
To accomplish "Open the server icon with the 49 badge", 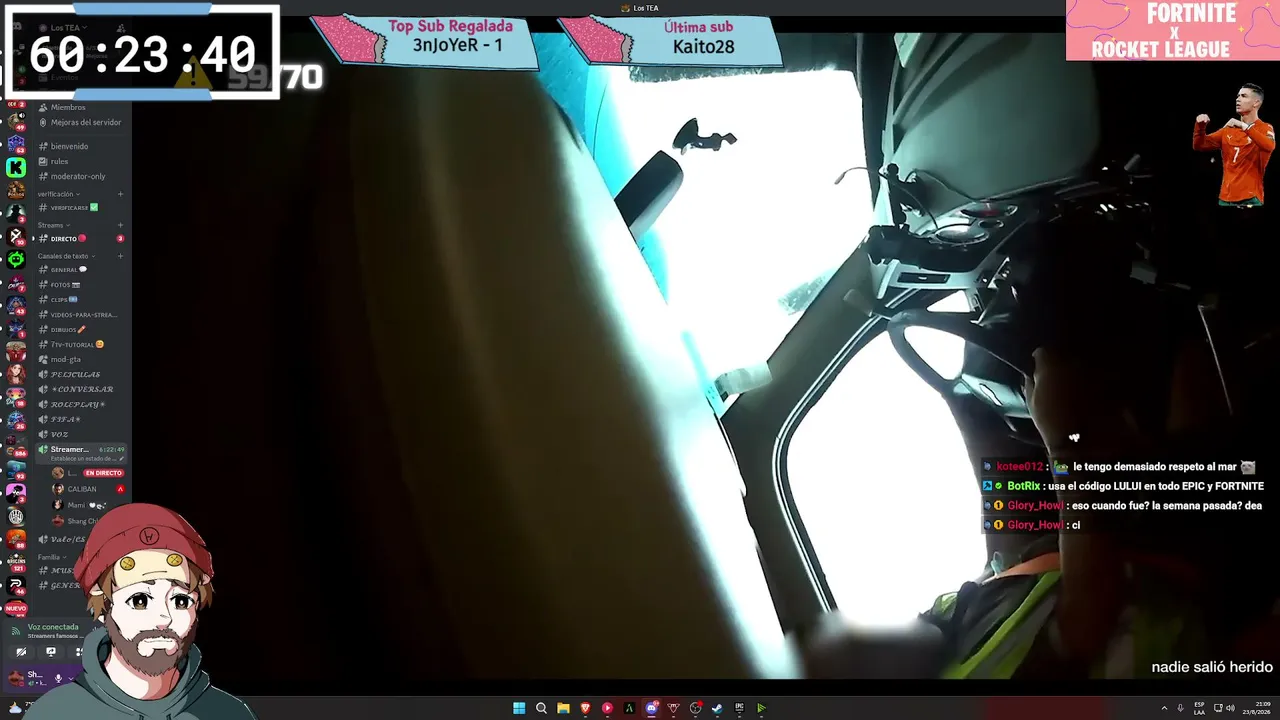I will (16, 122).
